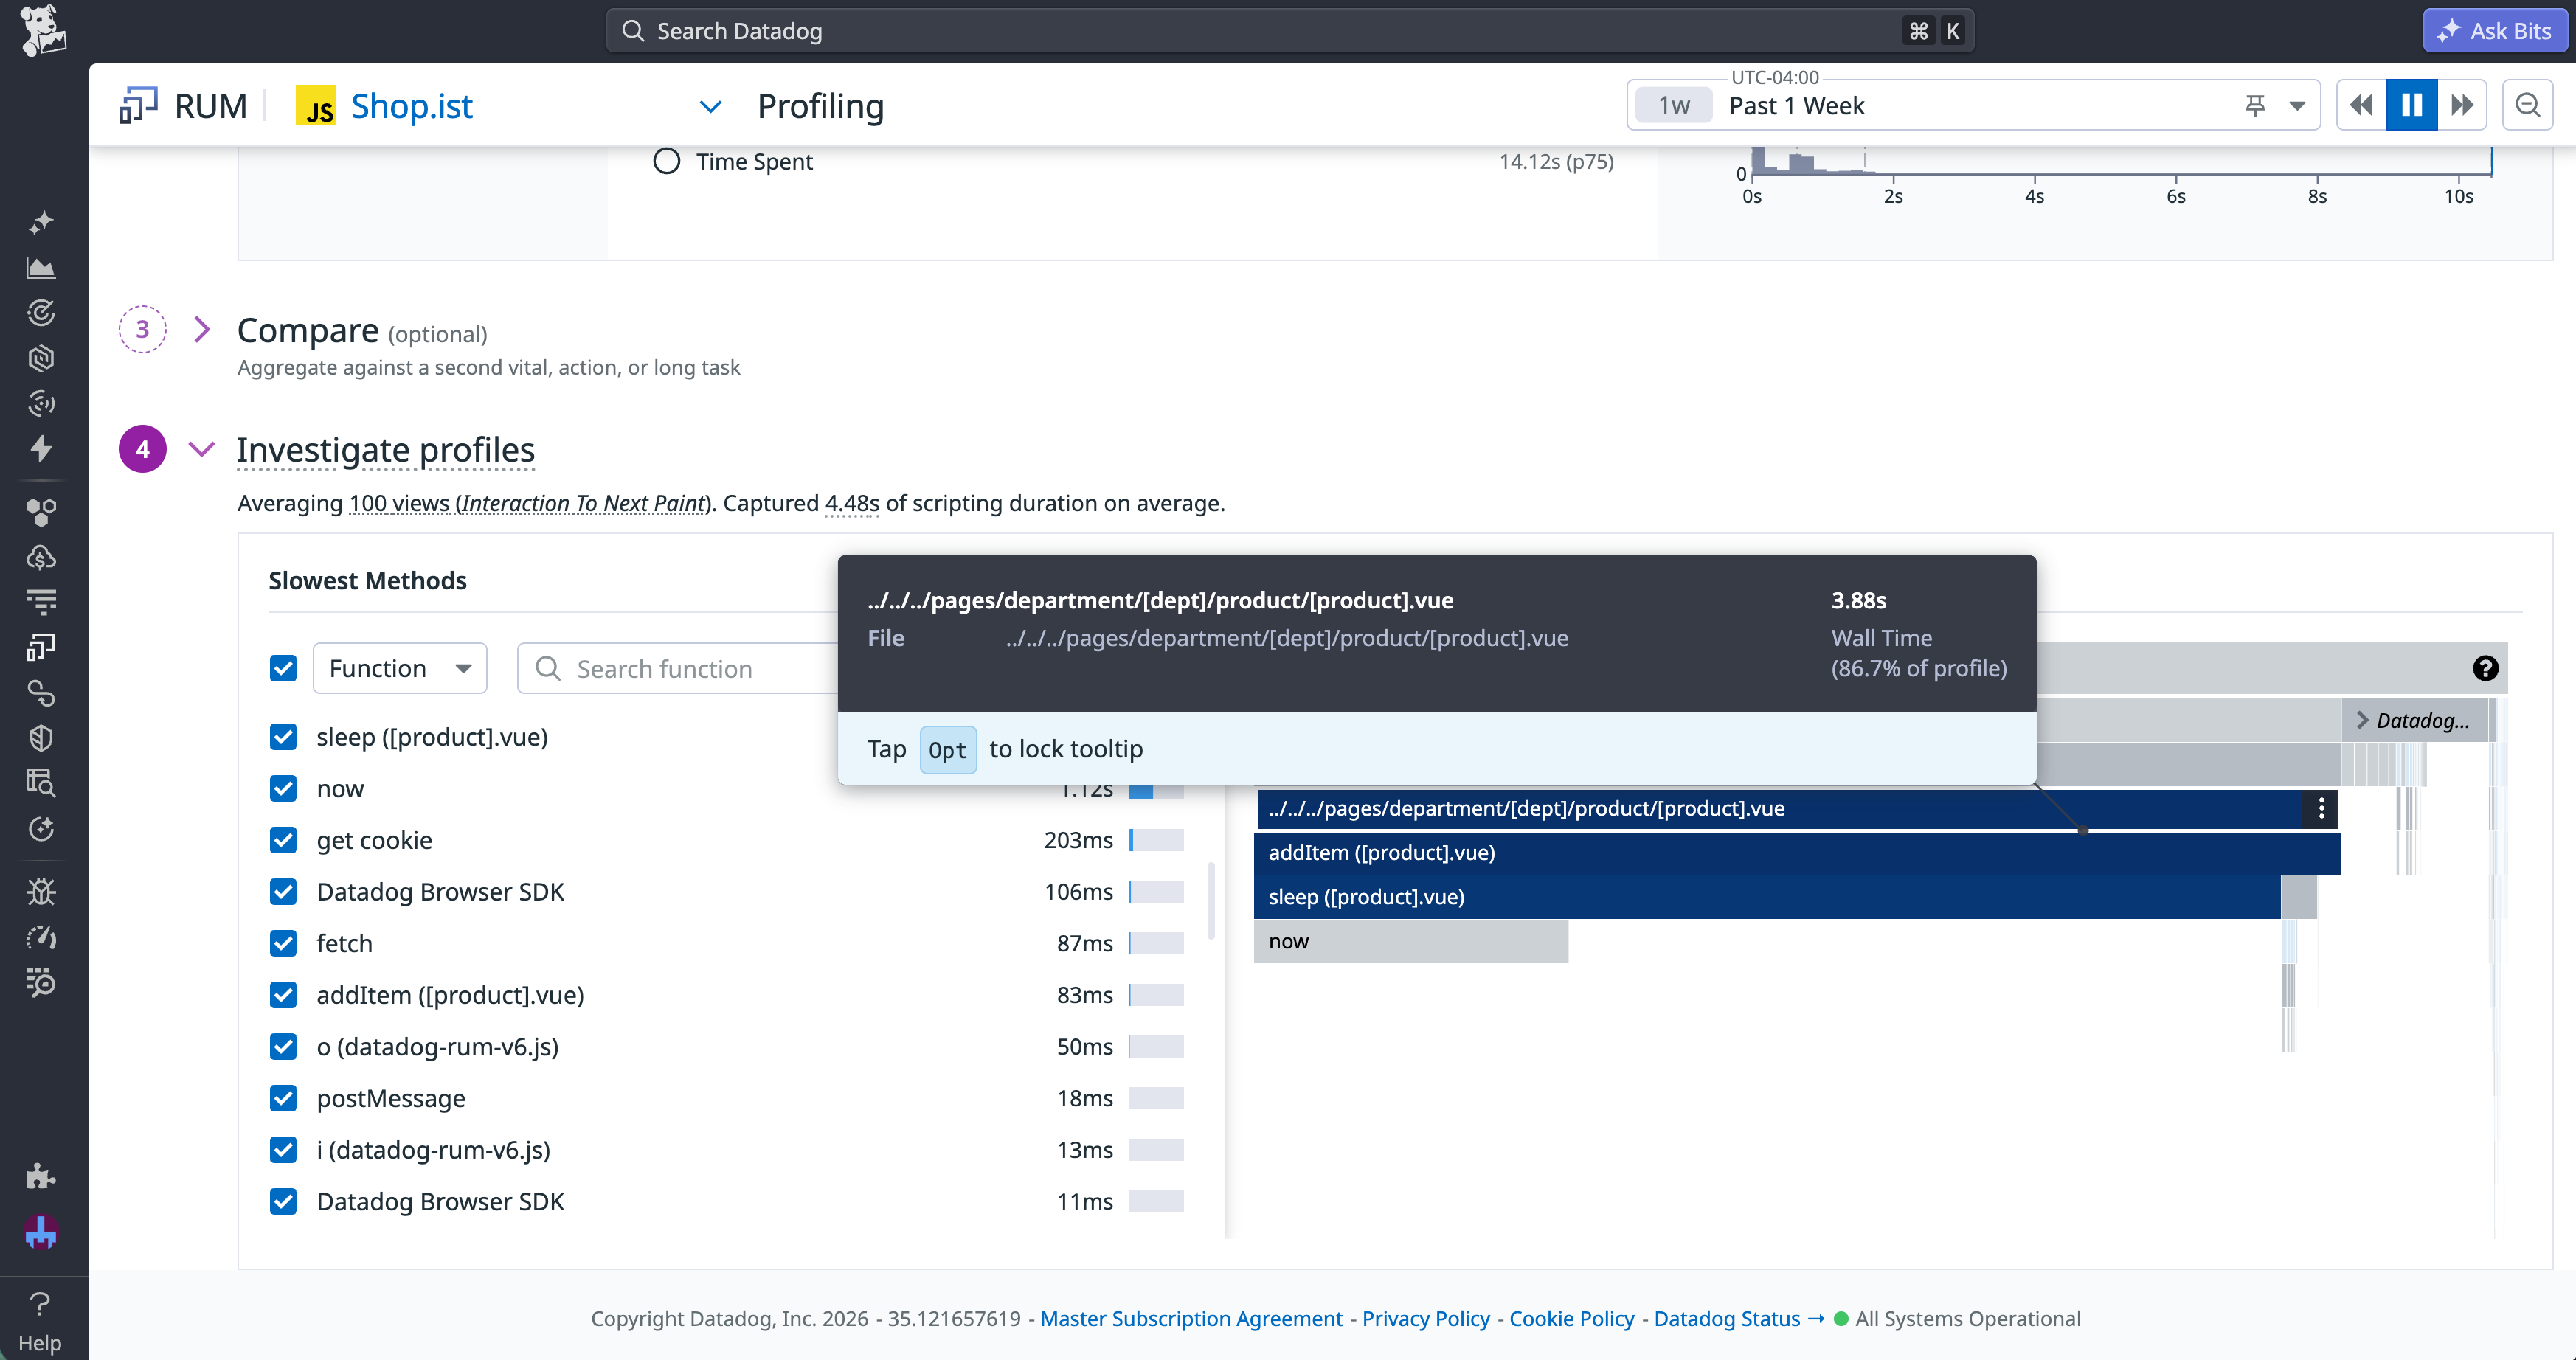Viewport: 2576px width, 1360px height.
Task: Open the puzzle piece Integrations icon
Action: click(x=41, y=1176)
